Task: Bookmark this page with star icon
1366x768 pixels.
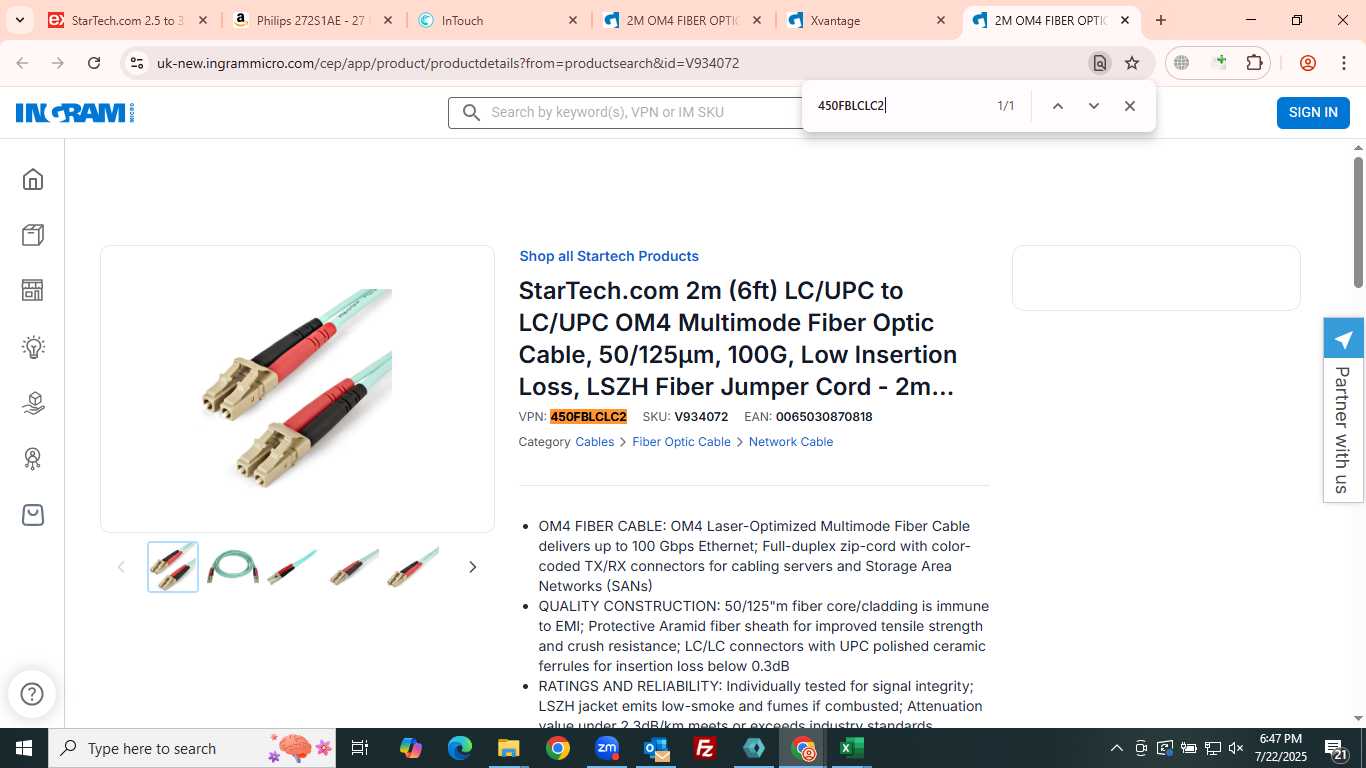Action: click(x=1132, y=63)
